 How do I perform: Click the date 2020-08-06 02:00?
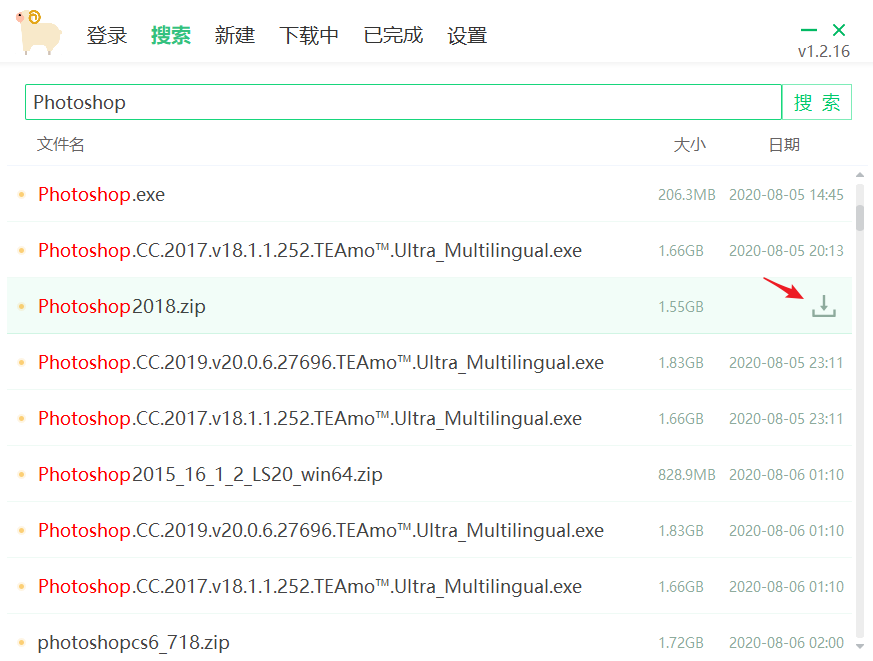tap(786, 643)
